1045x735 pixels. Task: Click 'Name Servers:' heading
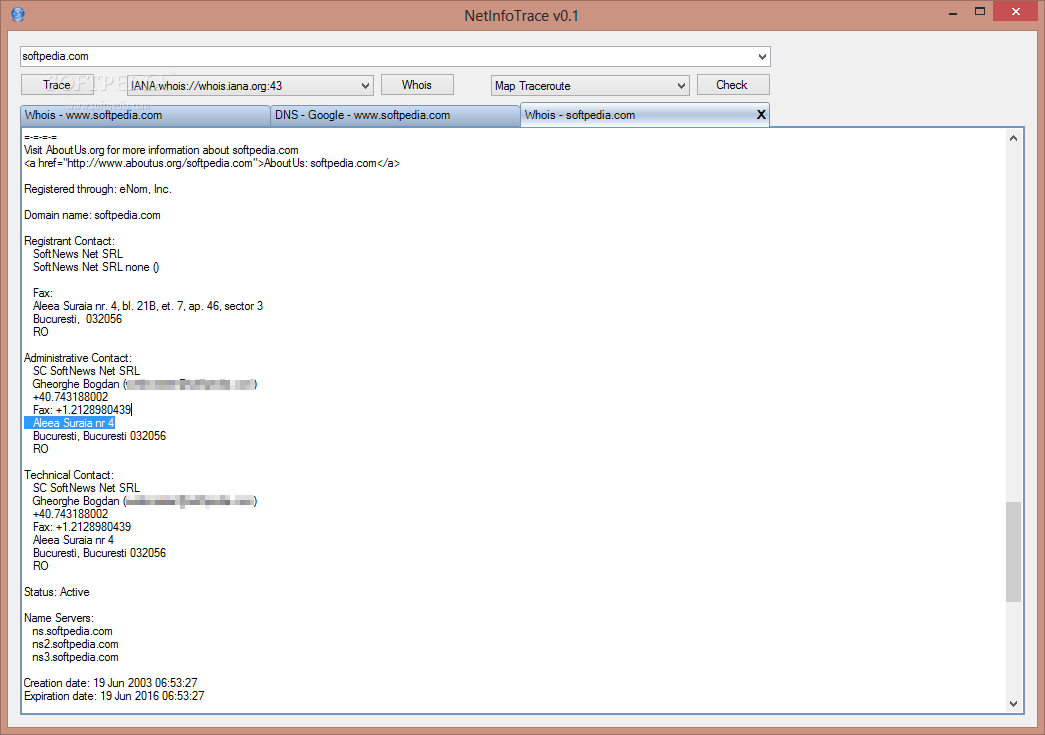[x=59, y=618]
